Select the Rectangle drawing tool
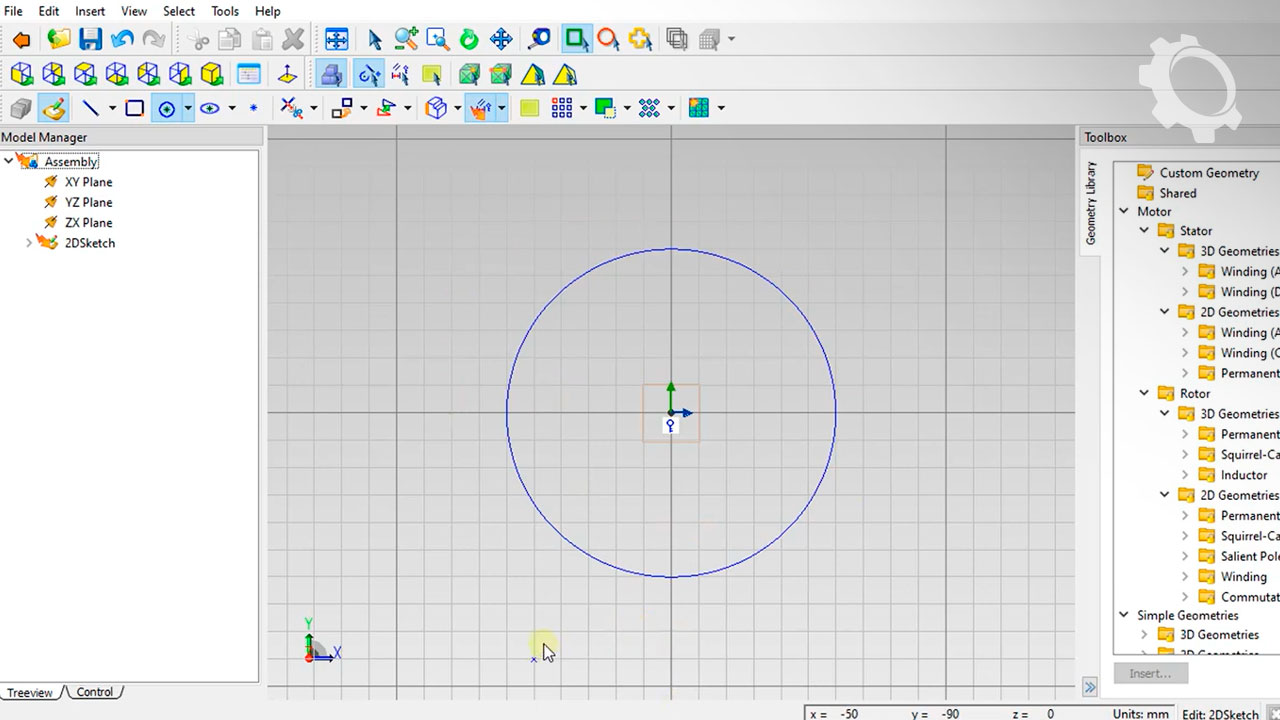Viewport: 1280px width, 720px height. [134, 108]
